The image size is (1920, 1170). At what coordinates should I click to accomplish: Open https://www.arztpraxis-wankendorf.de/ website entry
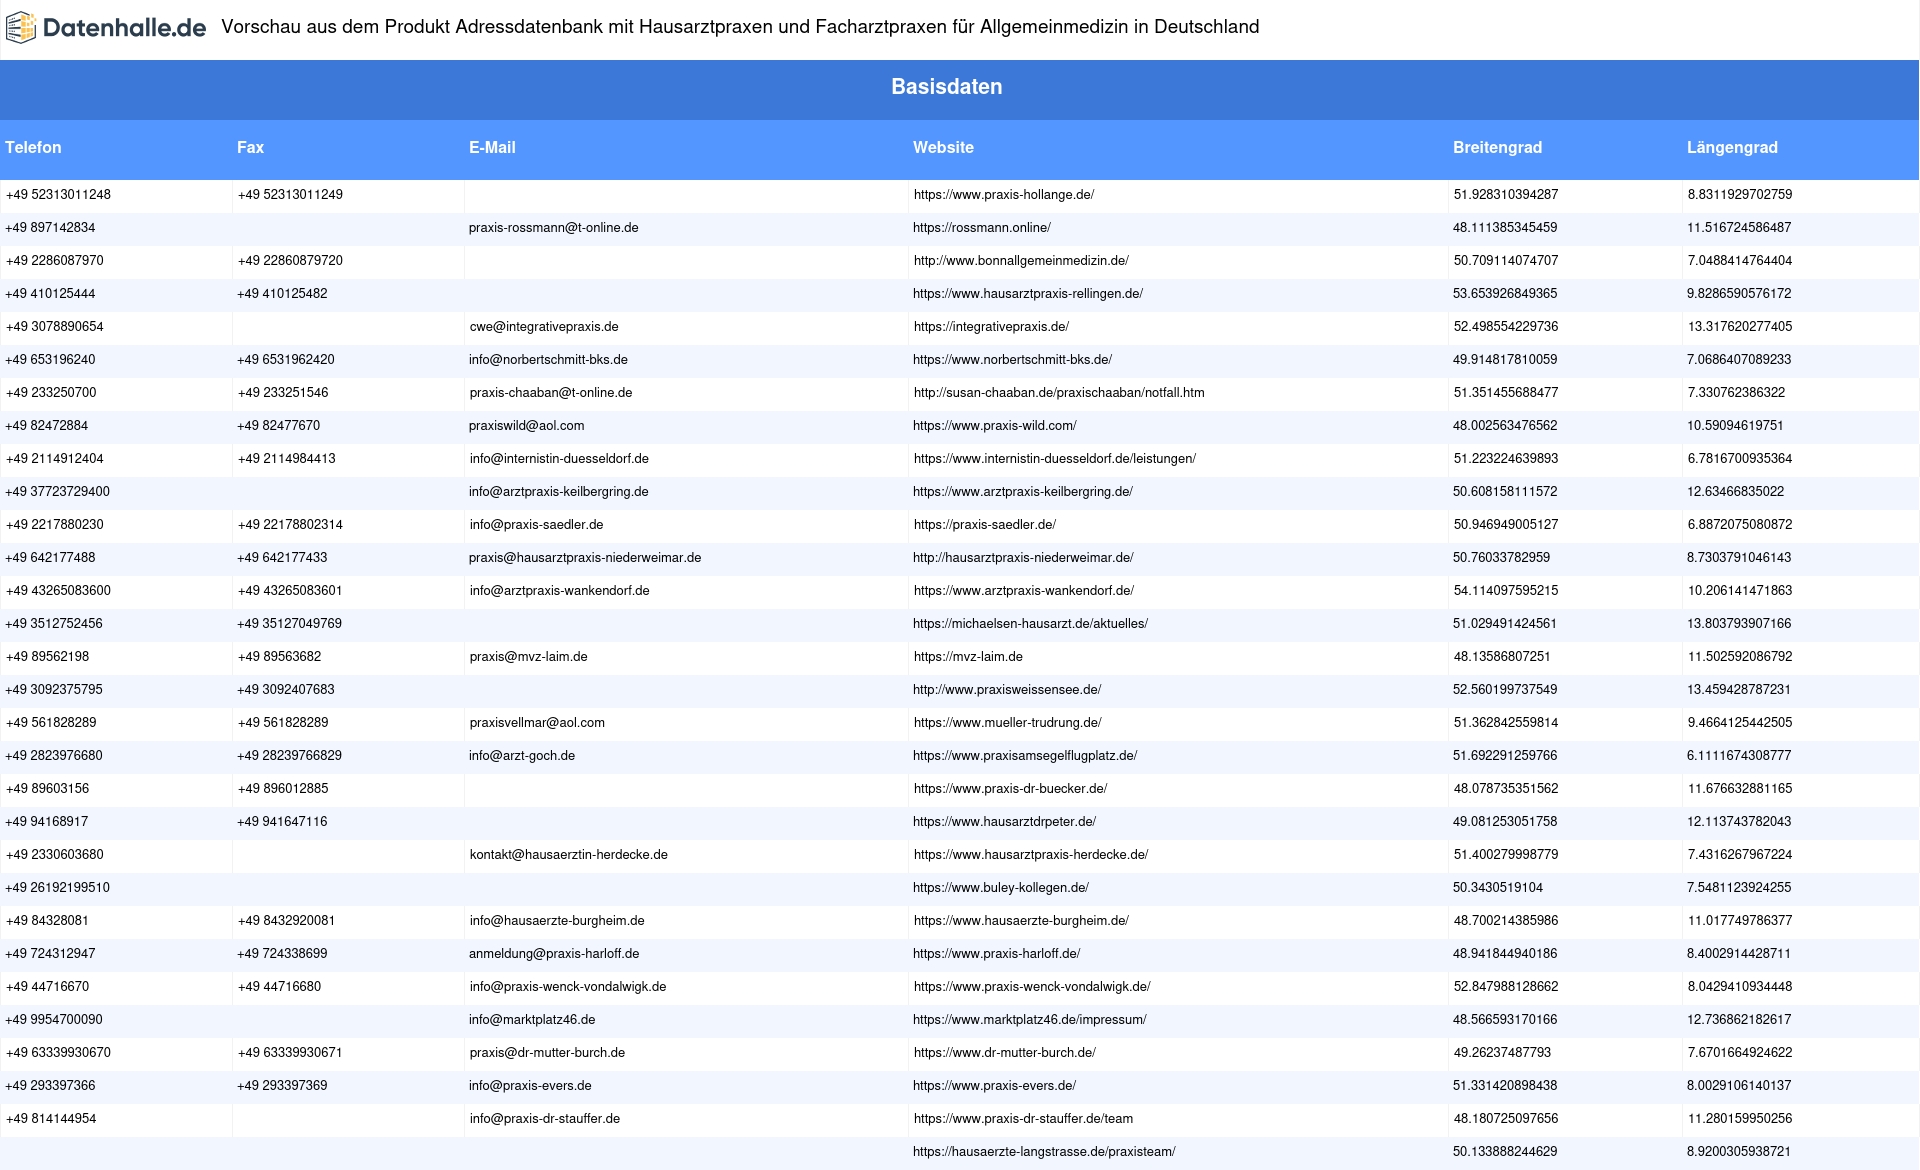[x=1024, y=591]
